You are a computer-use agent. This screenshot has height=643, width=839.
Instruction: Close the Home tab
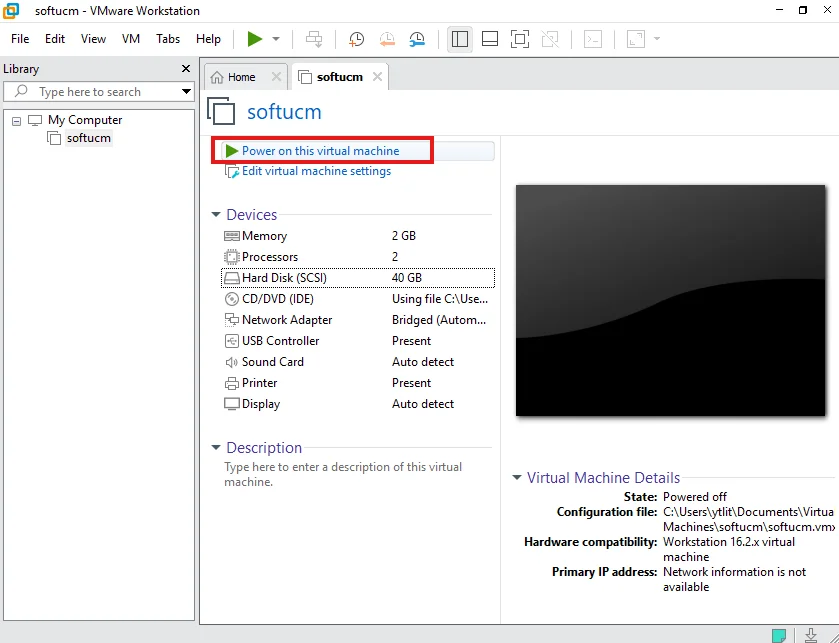click(276, 77)
